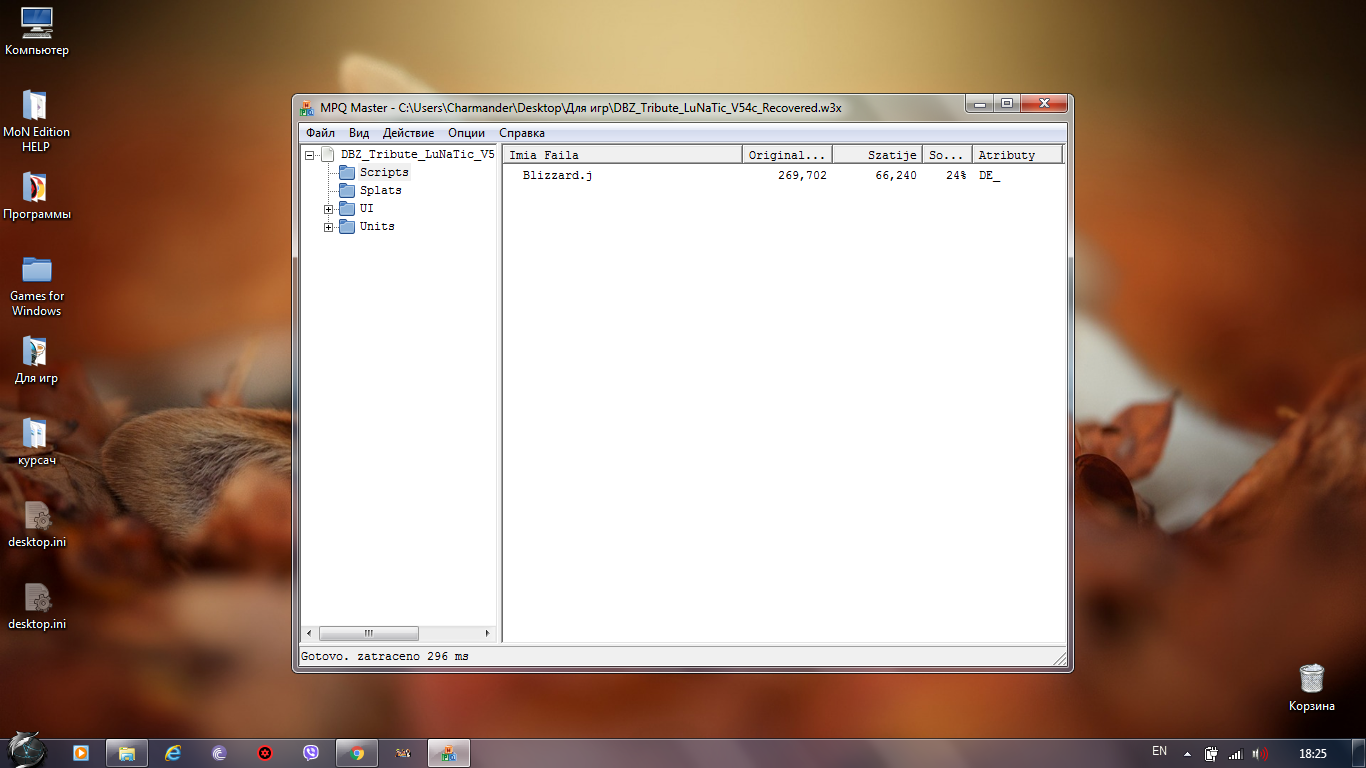
Task: Click the DE_ attributes cell
Action: point(989,176)
